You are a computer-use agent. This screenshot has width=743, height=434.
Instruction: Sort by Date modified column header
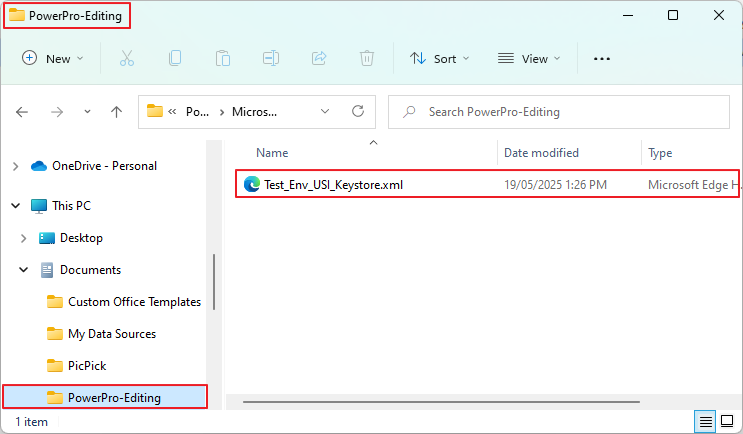point(541,153)
